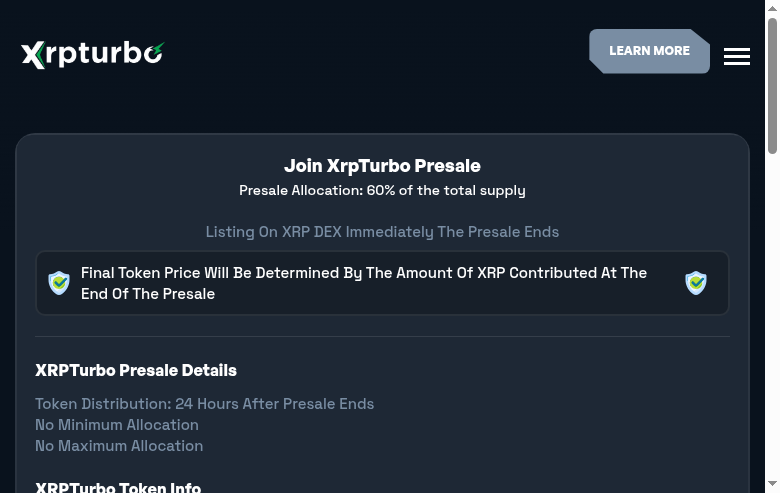Open the hamburger navigation menu
The height and width of the screenshot is (493, 780).
(737, 57)
